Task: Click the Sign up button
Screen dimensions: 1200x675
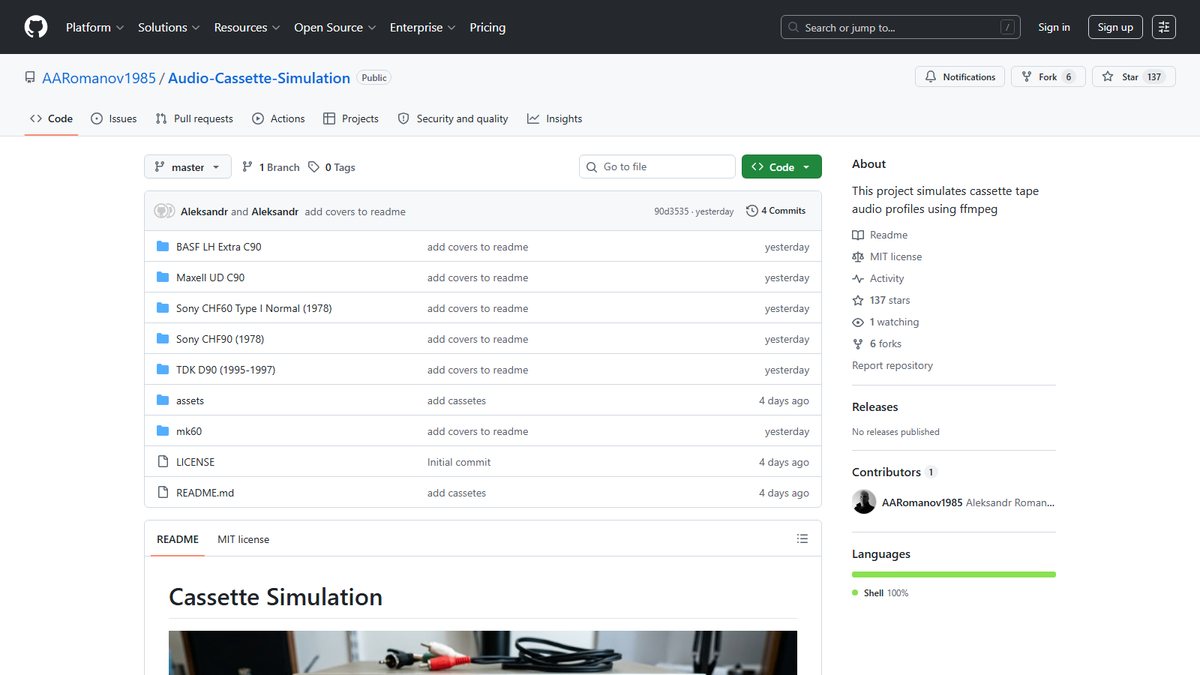Action: coord(1115,27)
